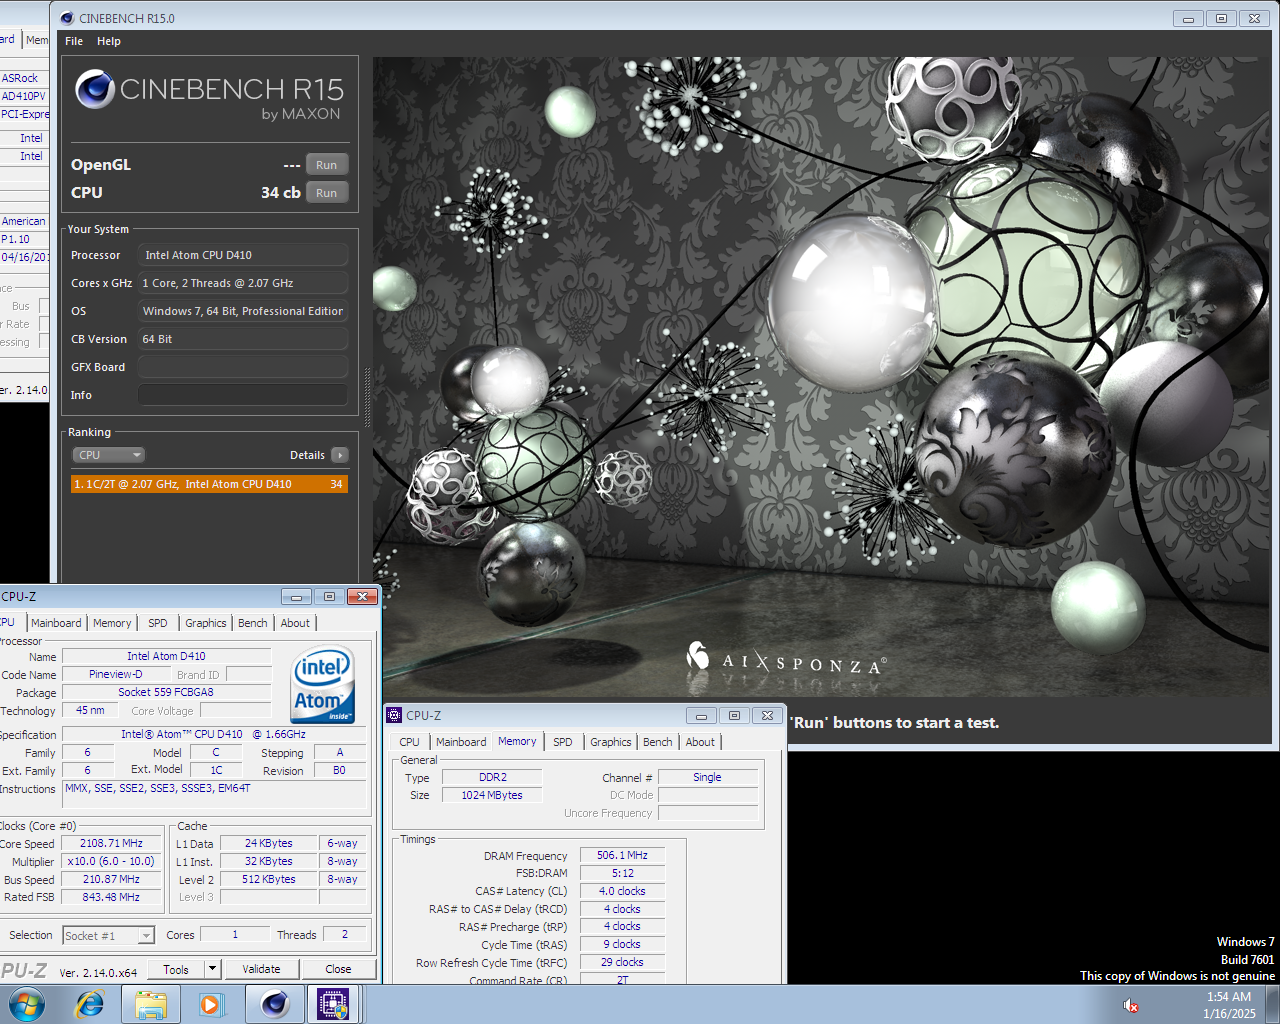Run the OpenGL benchmark test

coord(327,165)
